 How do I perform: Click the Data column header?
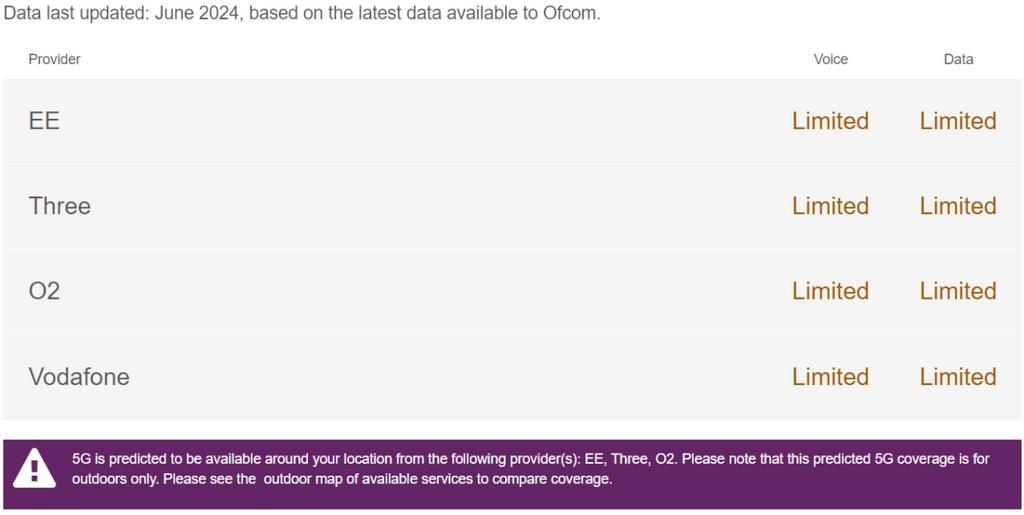[x=958, y=59]
